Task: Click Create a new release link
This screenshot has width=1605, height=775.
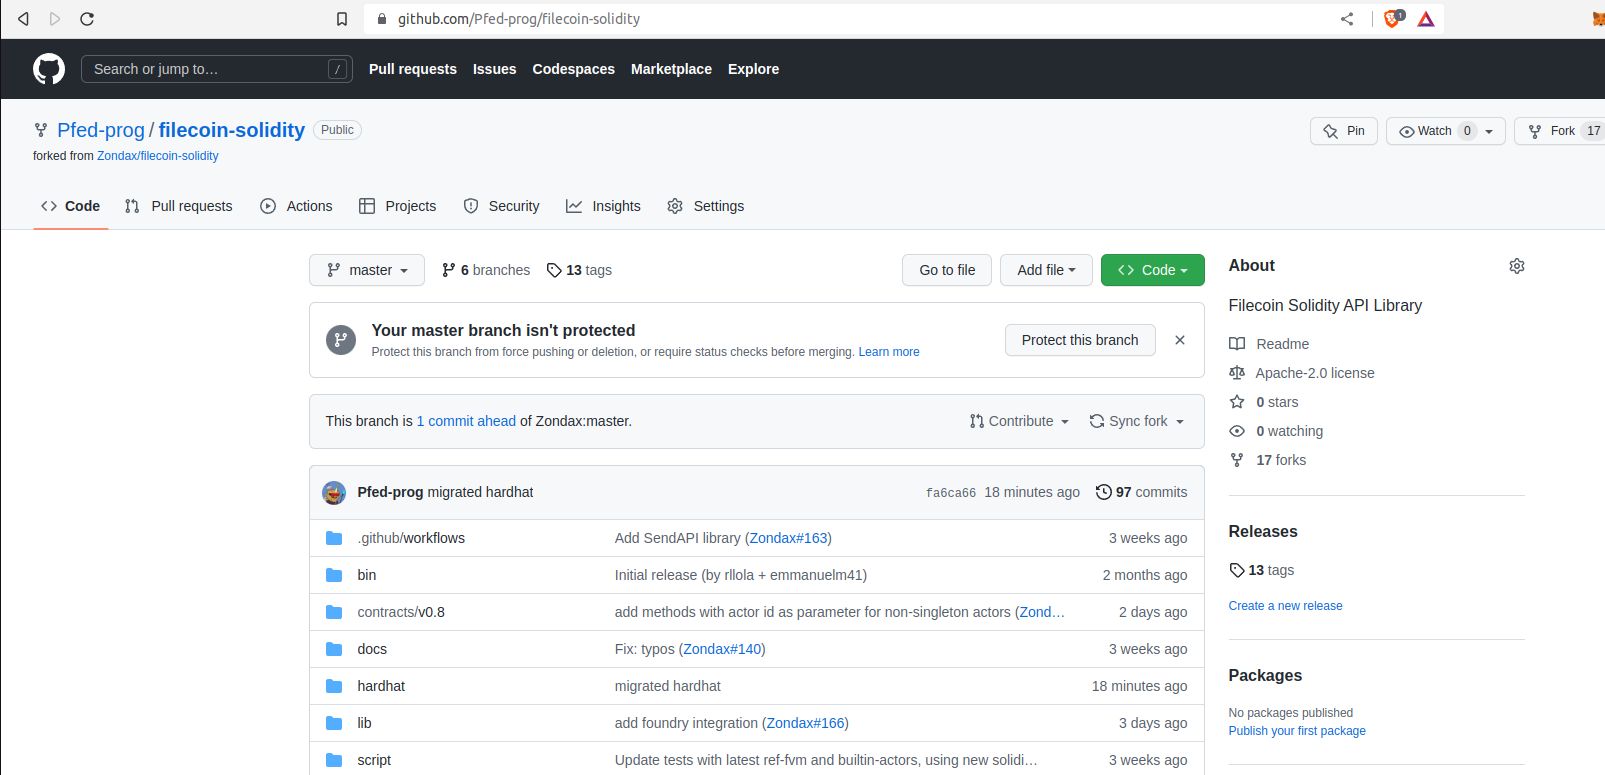Action: coord(1286,606)
